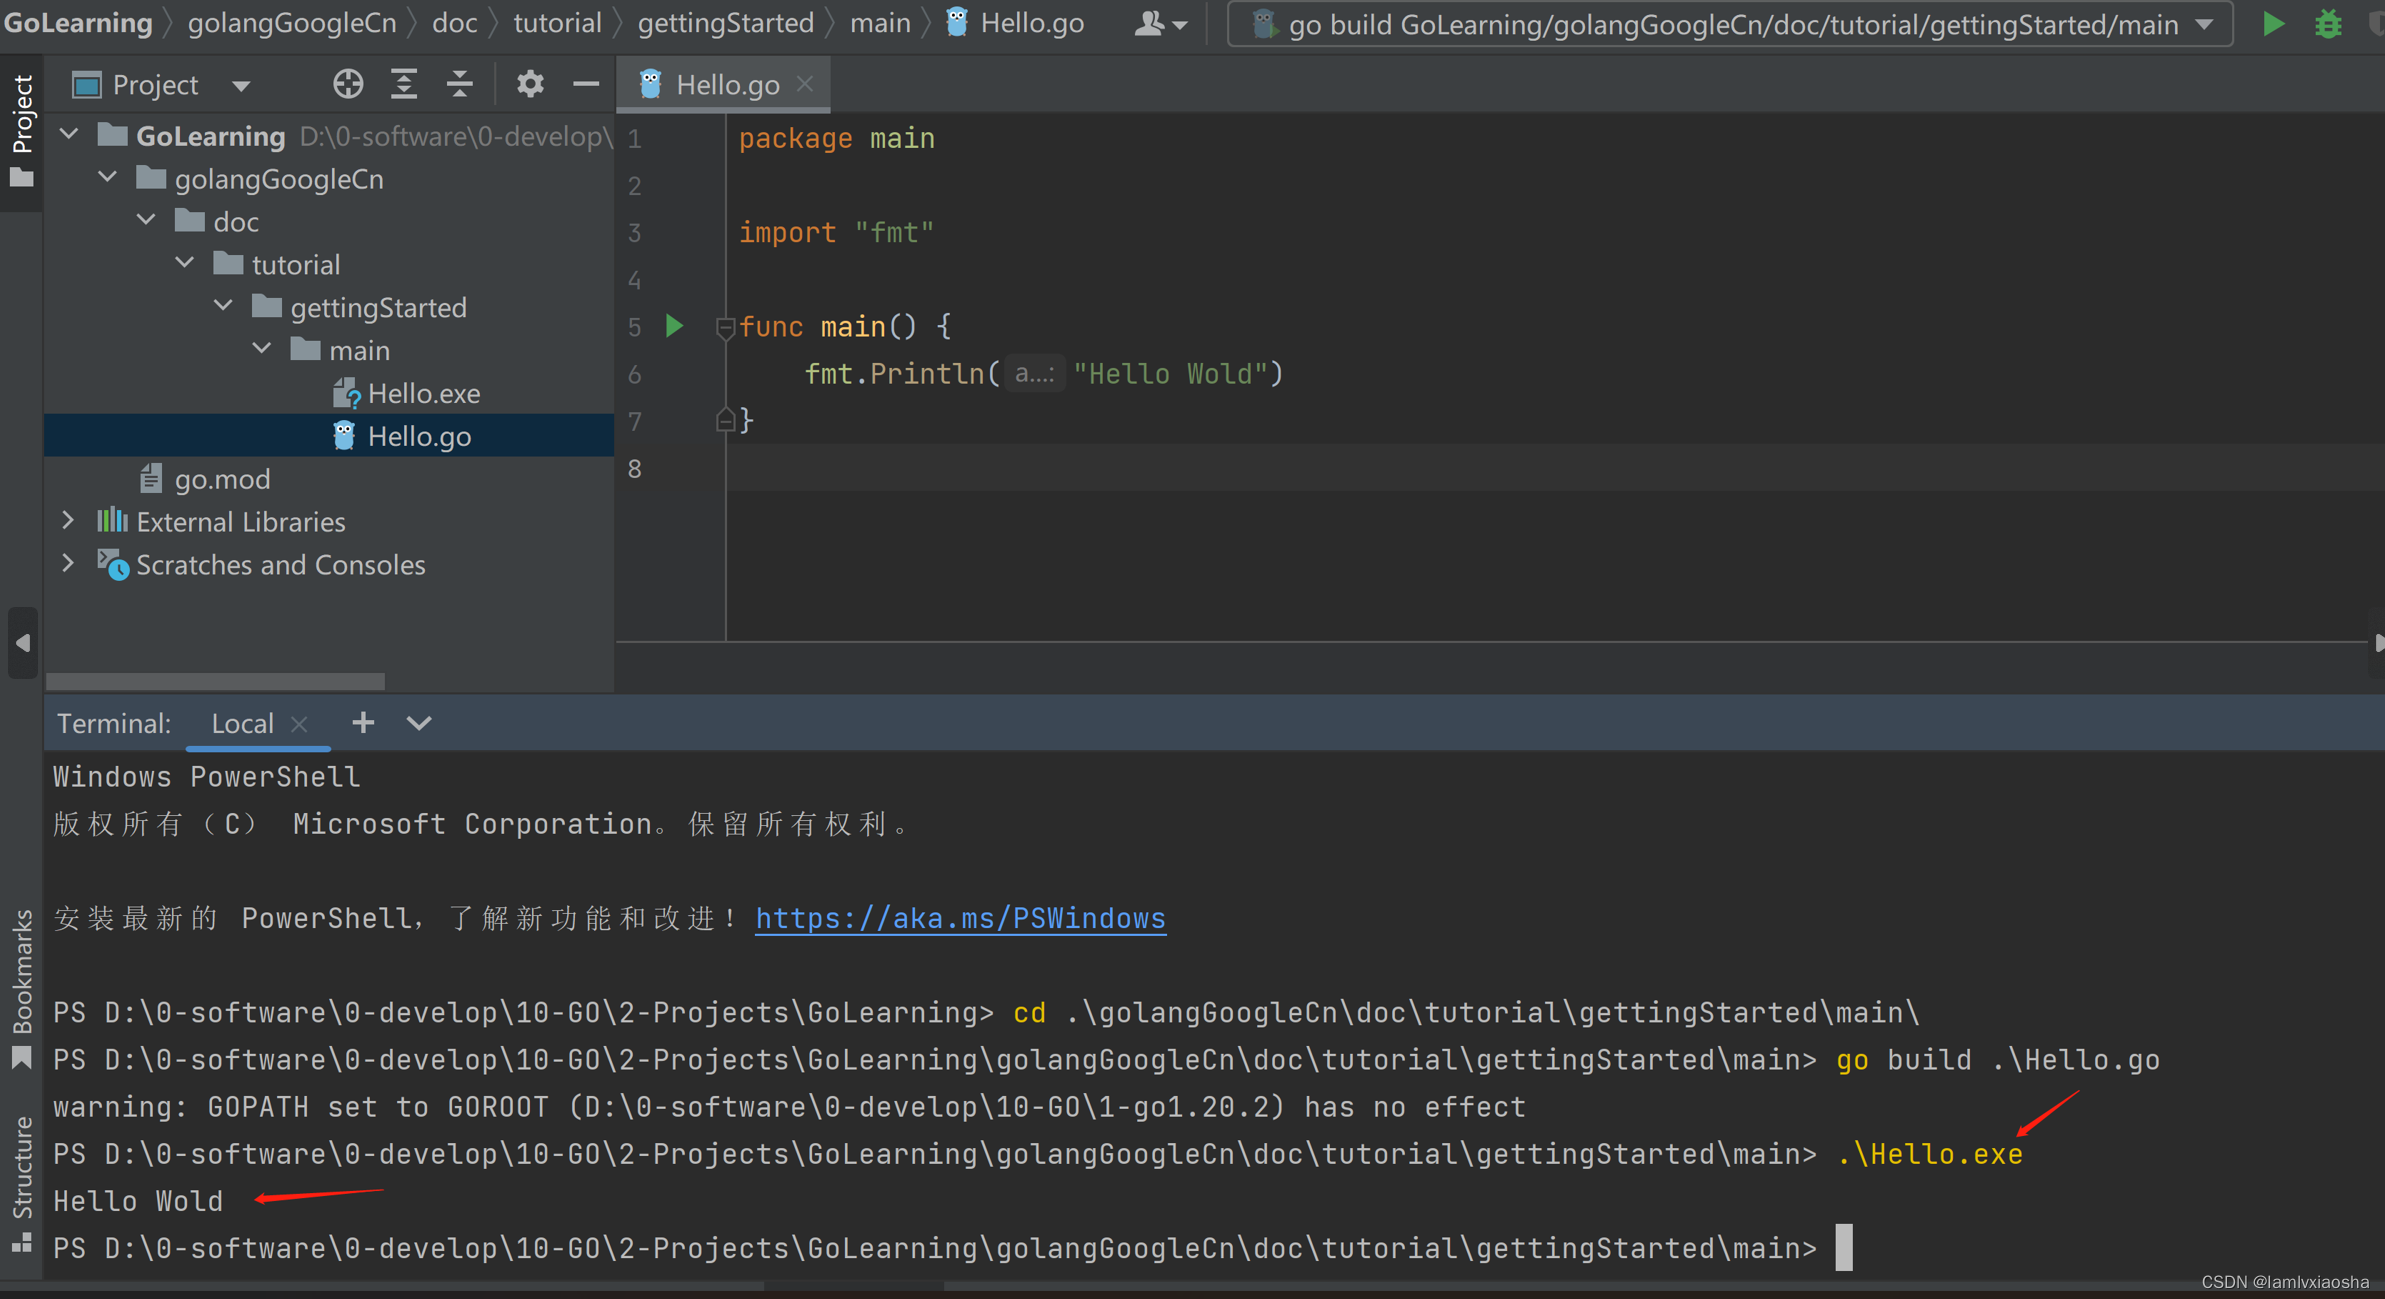The width and height of the screenshot is (2385, 1299).
Task: Select Hello.exe in the project tree
Action: coord(407,393)
